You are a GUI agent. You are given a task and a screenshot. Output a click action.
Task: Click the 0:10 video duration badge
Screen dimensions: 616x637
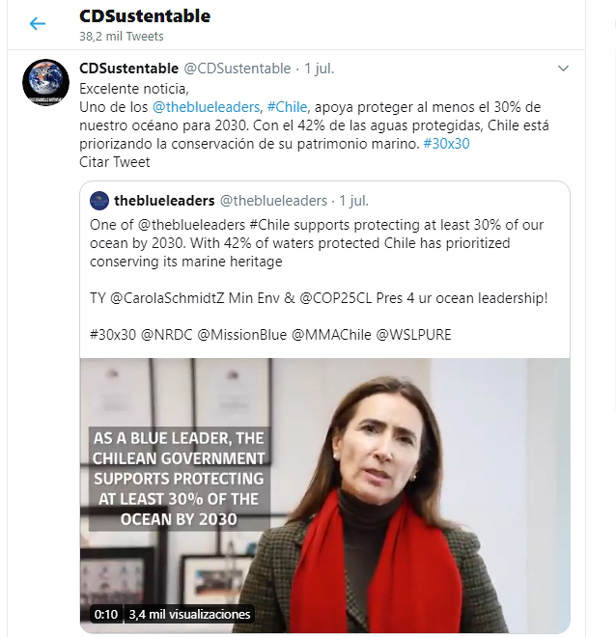click(106, 614)
